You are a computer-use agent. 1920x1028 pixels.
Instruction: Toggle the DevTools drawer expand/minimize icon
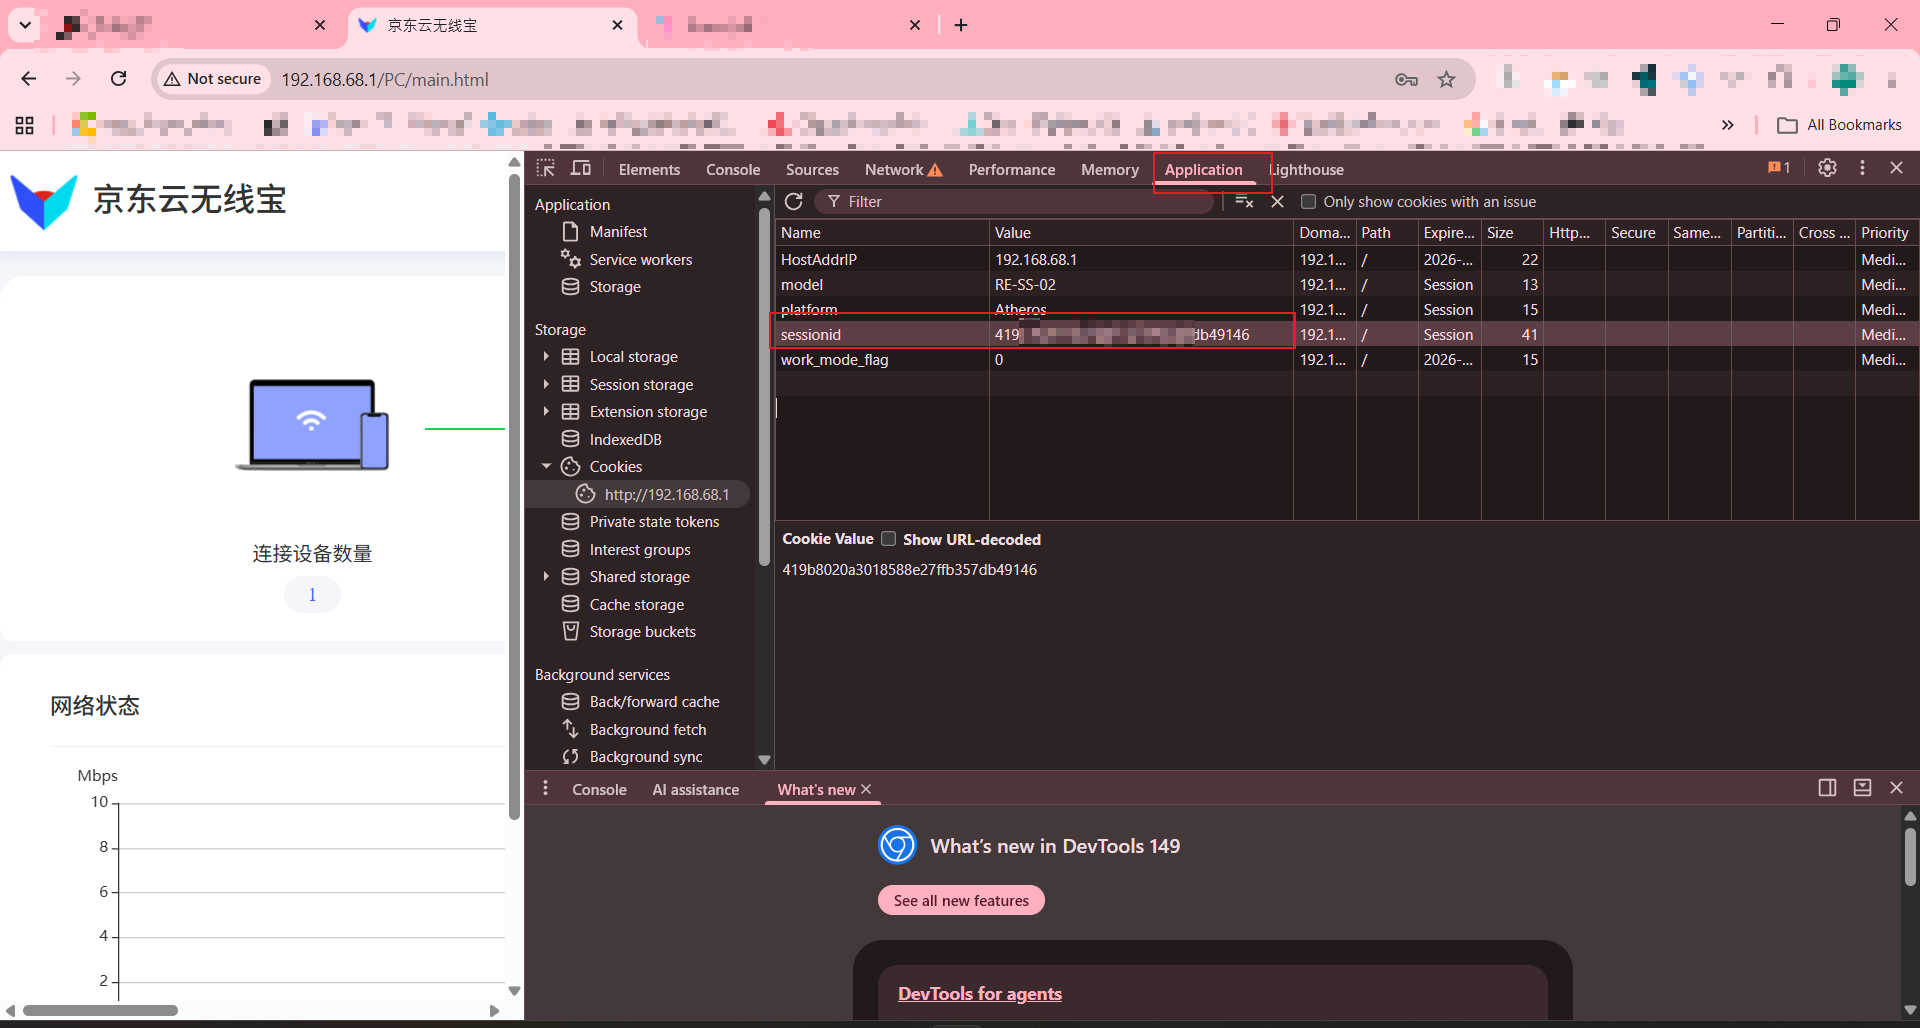pyautogui.click(x=1862, y=788)
